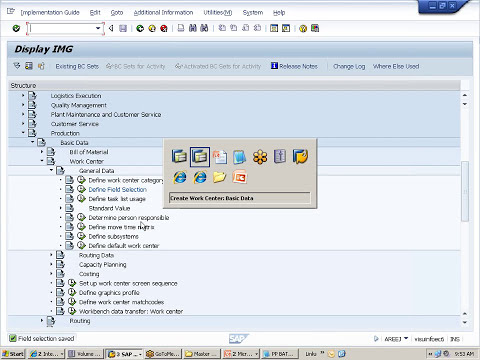Select Define move time matrix row
Viewport: 480px width, 360px height.
pyautogui.click(x=121, y=227)
